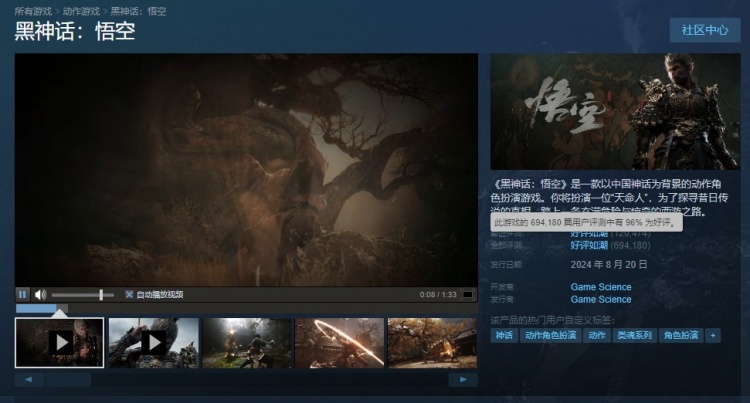Click the 0:08 / 1:33 time display
This screenshot has width=750, height=403.
click(x=438, y=294)
